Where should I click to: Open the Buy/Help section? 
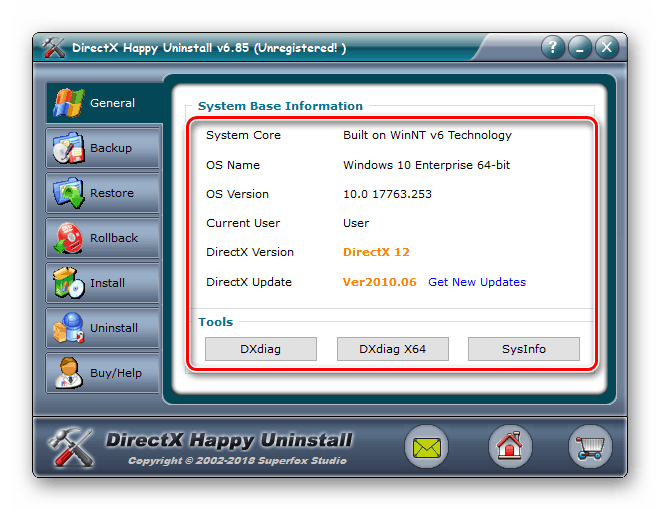tap(102, 373)
